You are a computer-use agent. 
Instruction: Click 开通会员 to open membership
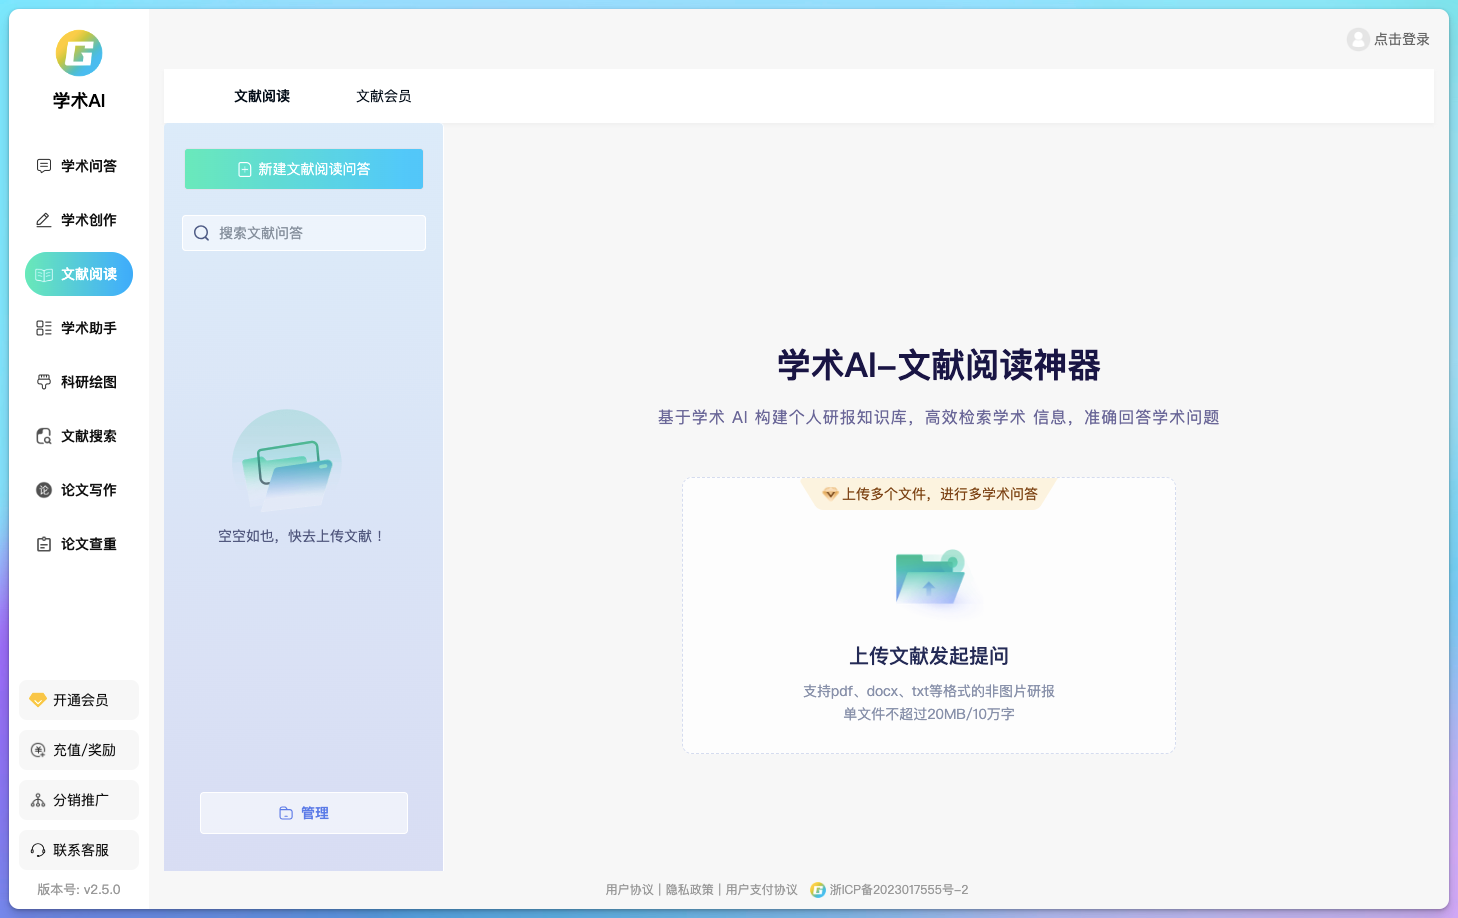point(78,700)
